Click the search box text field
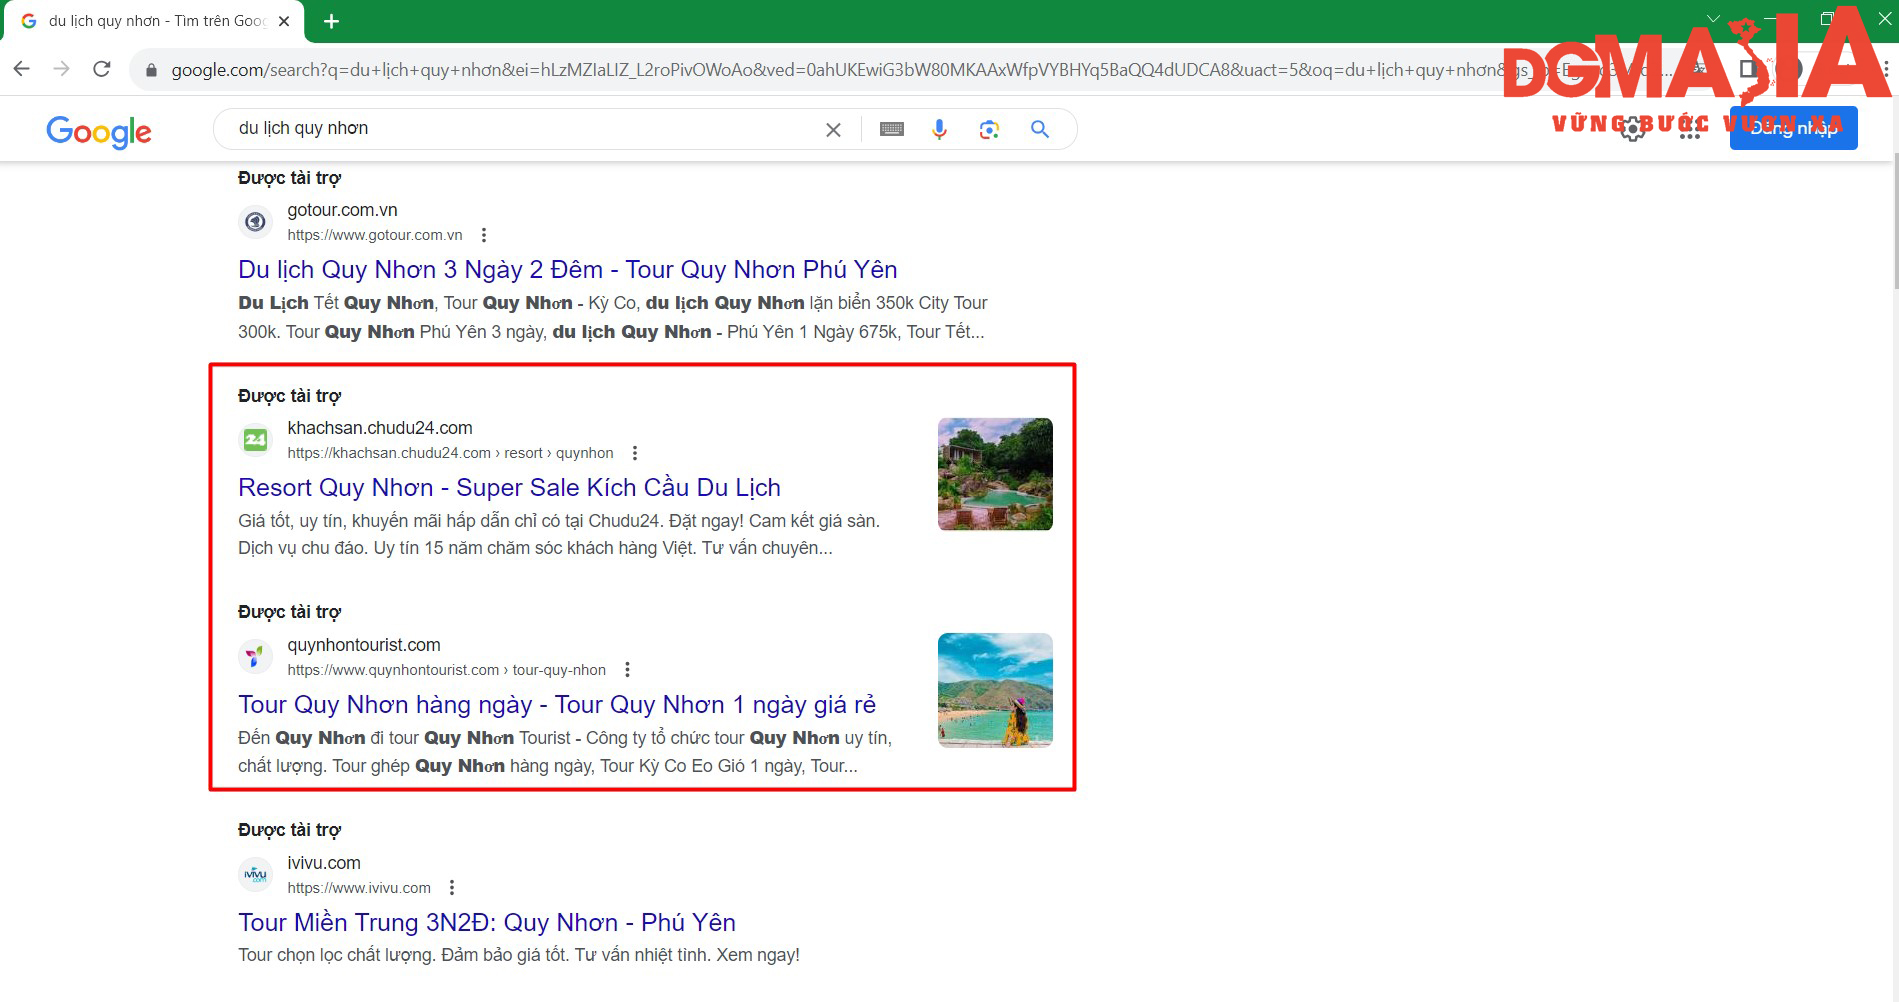The height and width of the screenshot is (1002, 1899). (x=520, y=128)
